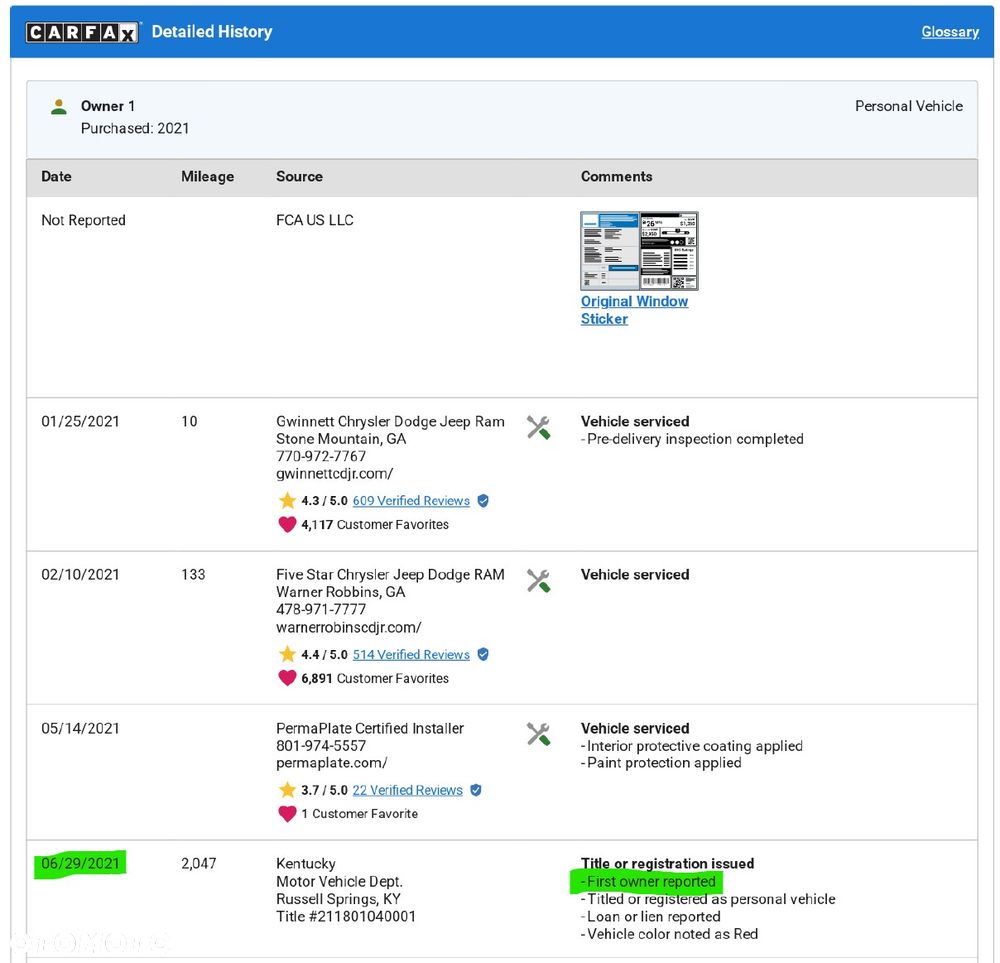Select the highlighted 06/29/2021 date
This screenshot has width=1000, height=963.
point(80,864)
